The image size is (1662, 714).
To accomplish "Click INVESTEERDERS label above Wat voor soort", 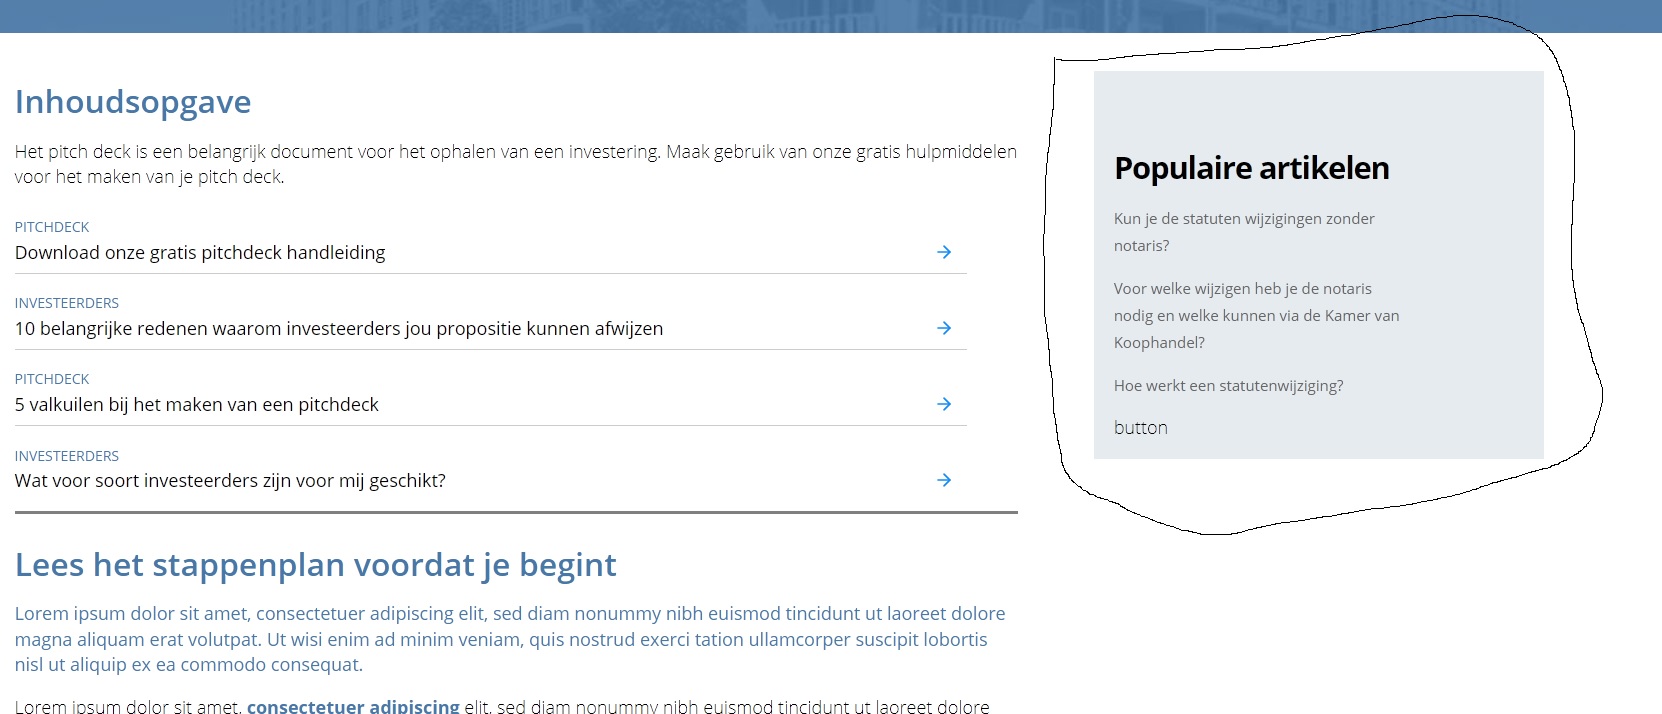I will click(67, 456).
